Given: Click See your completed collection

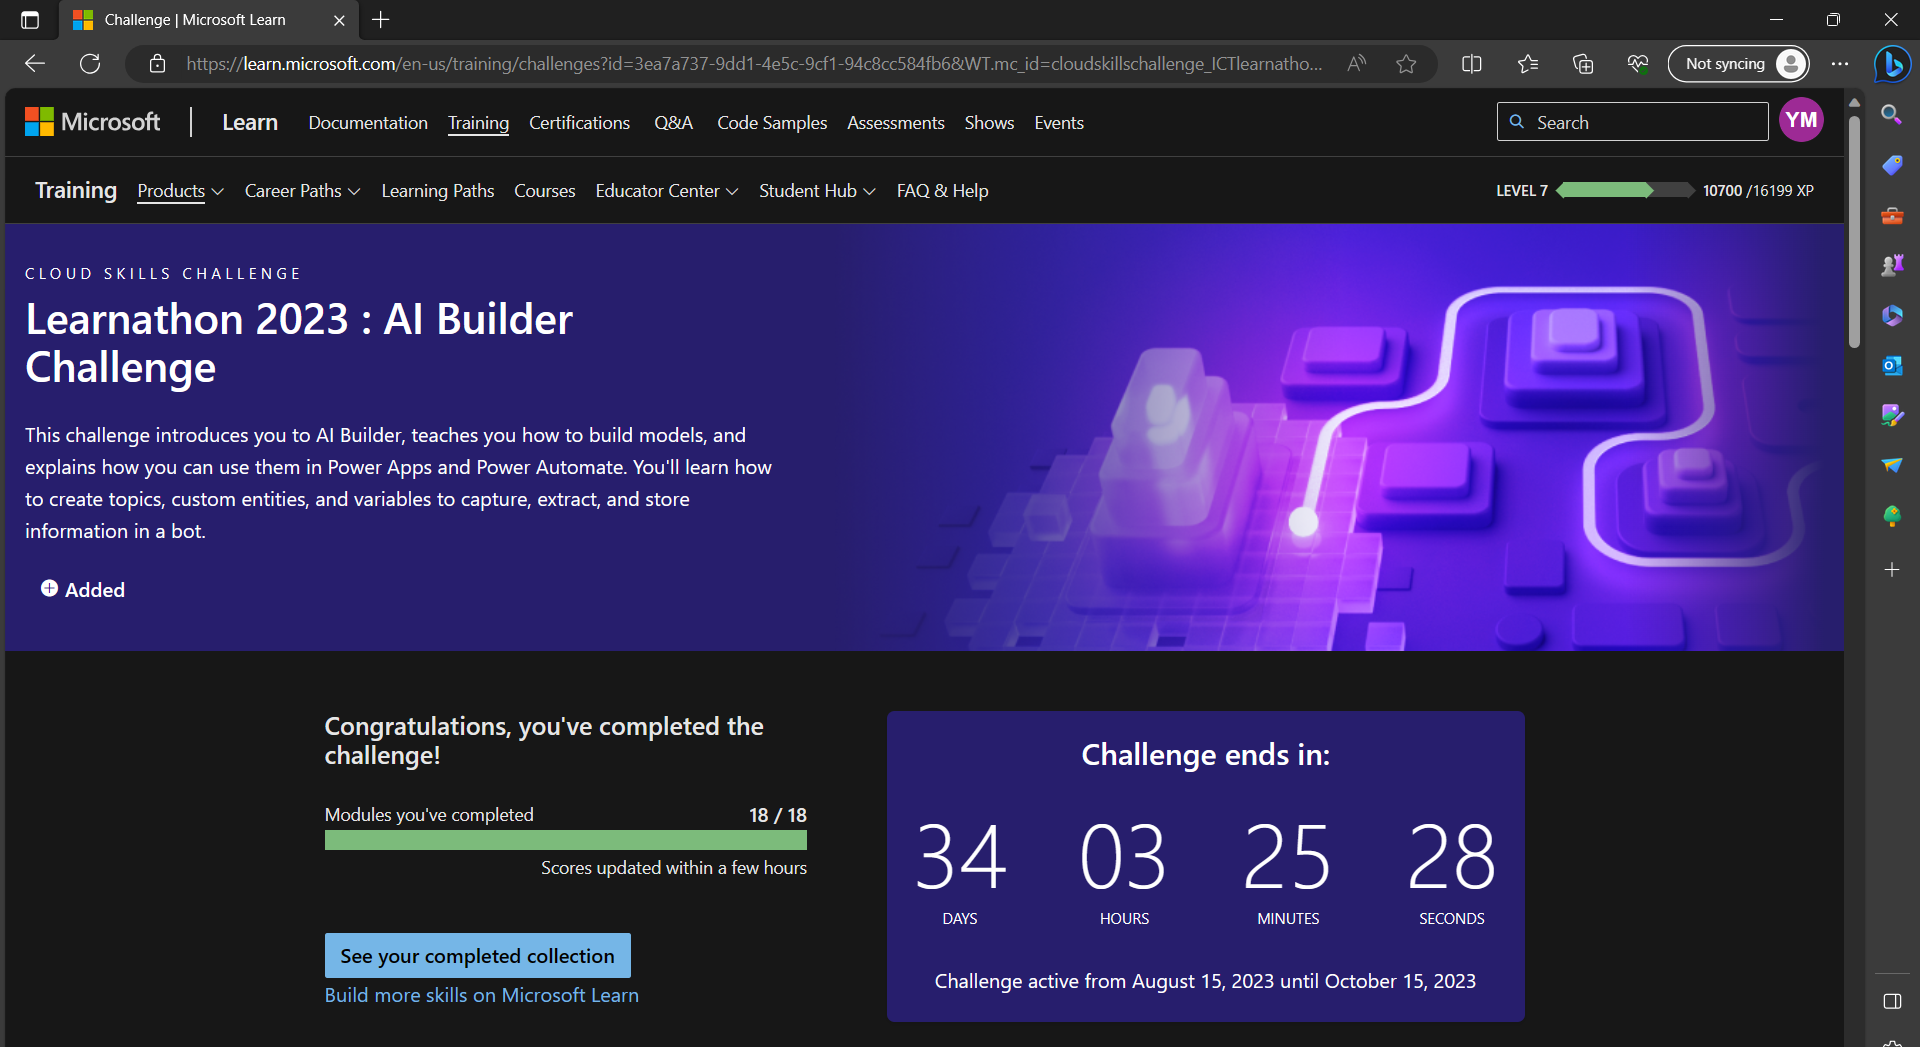Looking at the screenshot, I should [x=477, y=955].
